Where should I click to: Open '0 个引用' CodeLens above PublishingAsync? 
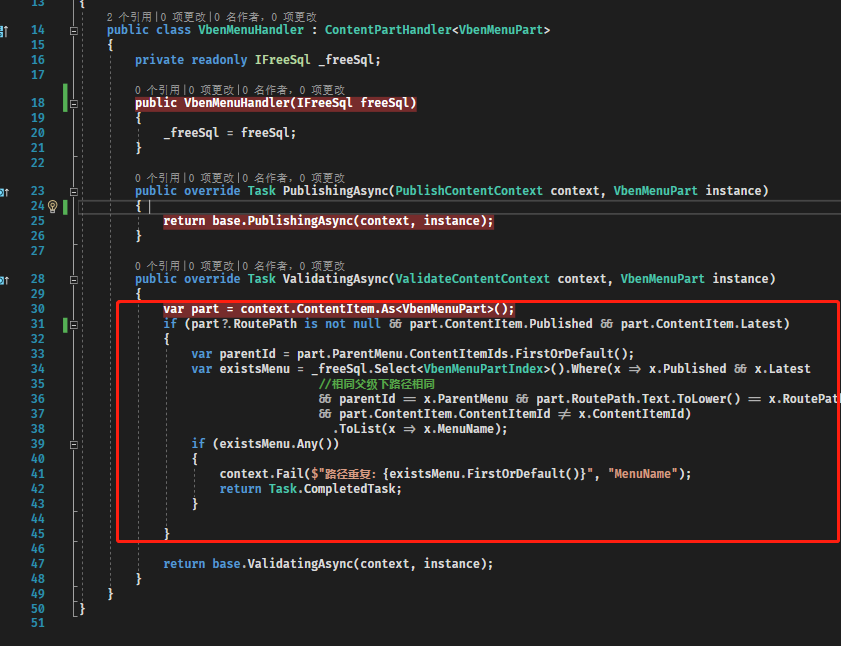[157, 178]
